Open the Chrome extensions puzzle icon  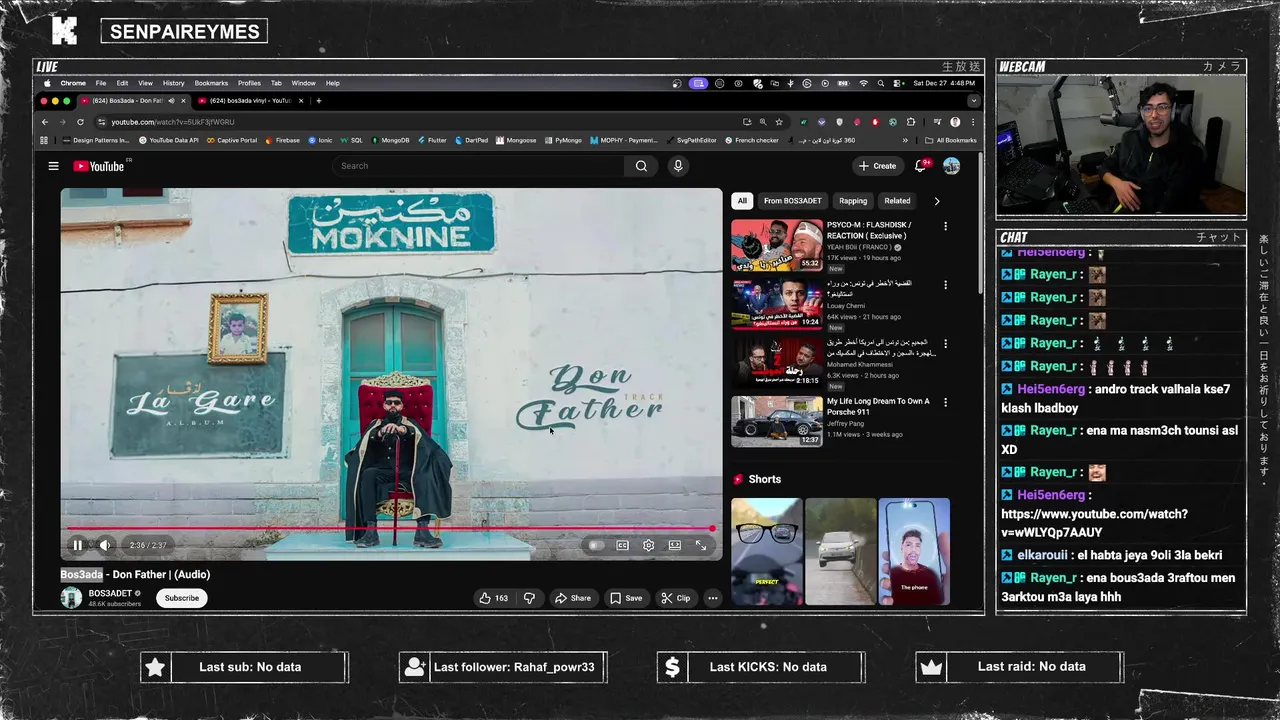(x=910, y=122)
